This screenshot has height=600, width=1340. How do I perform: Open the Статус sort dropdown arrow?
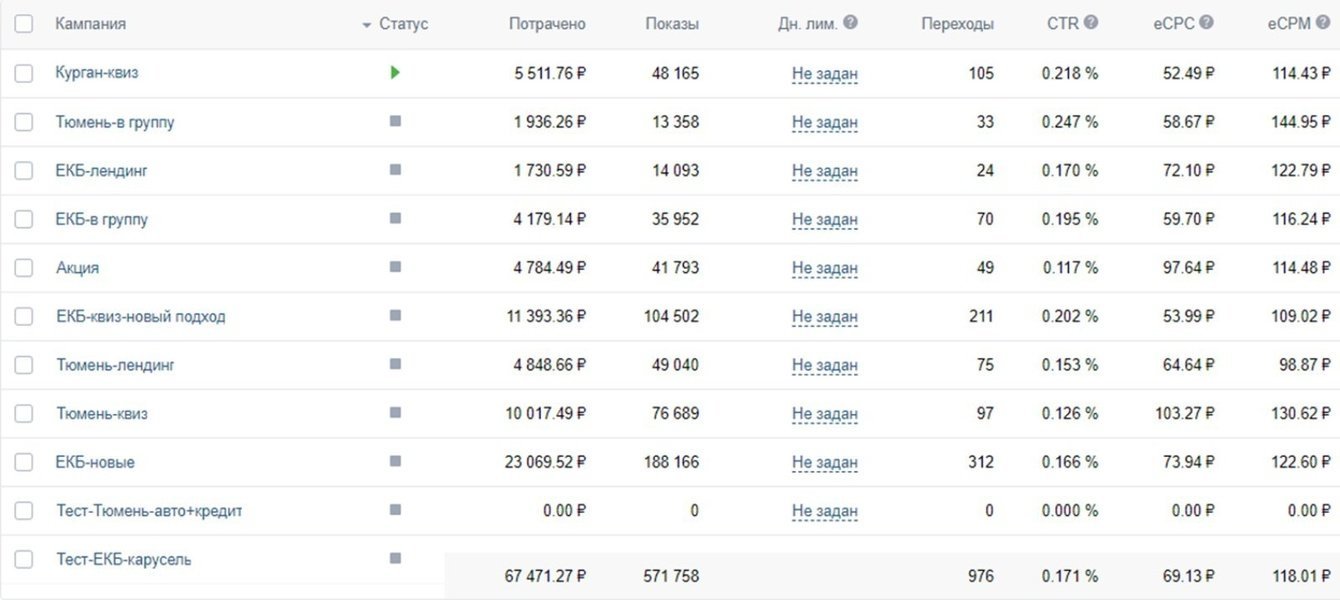[x=367, y=24]
